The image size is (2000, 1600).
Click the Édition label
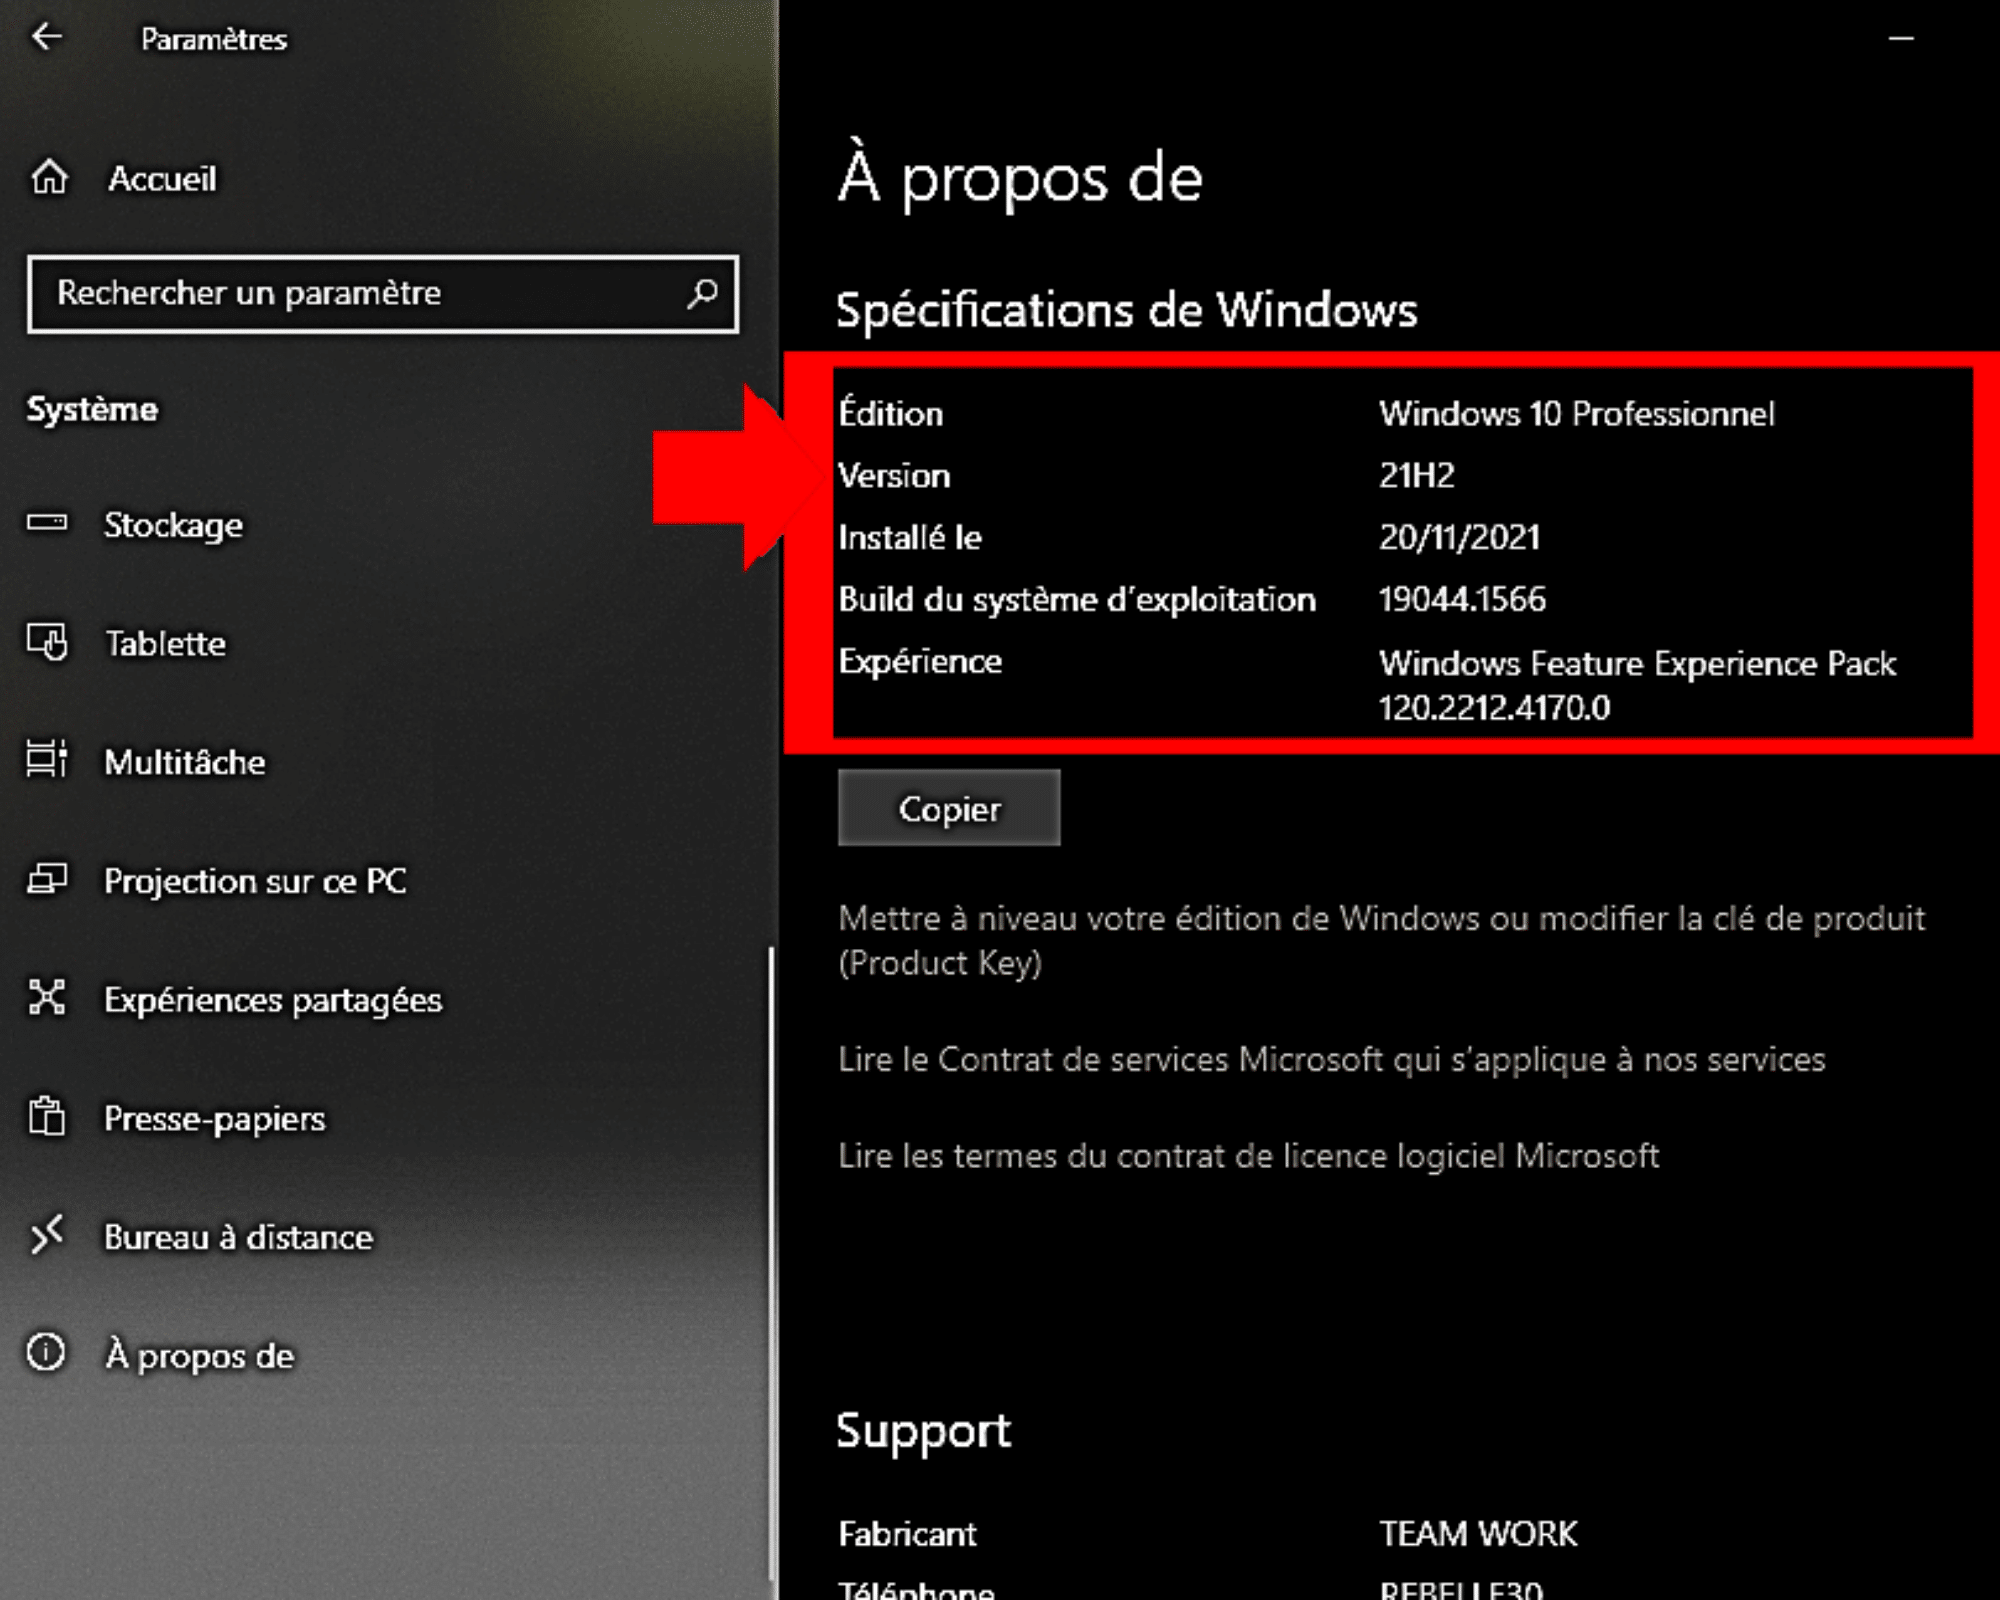[x=890, y=412]
